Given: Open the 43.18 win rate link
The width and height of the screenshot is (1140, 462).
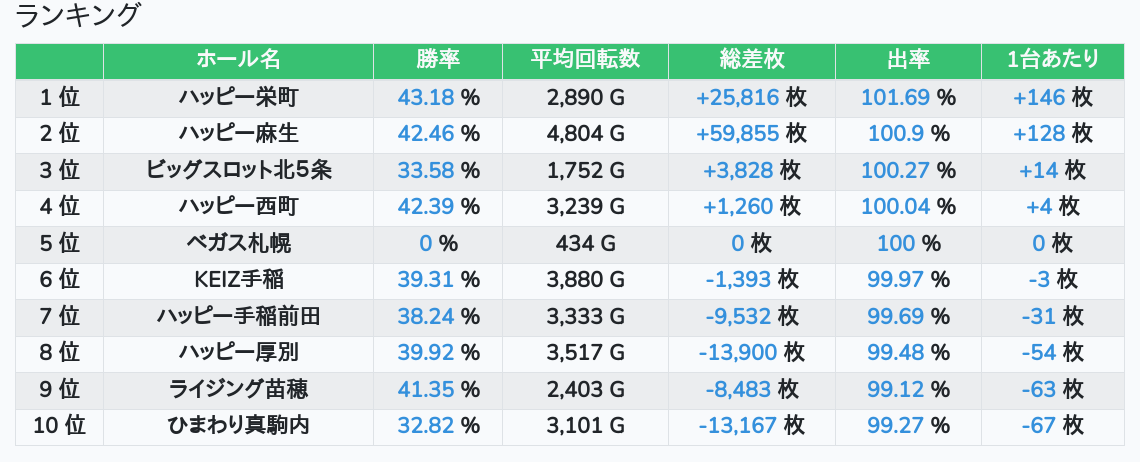Looking at the screenshot, I should 426,97.
